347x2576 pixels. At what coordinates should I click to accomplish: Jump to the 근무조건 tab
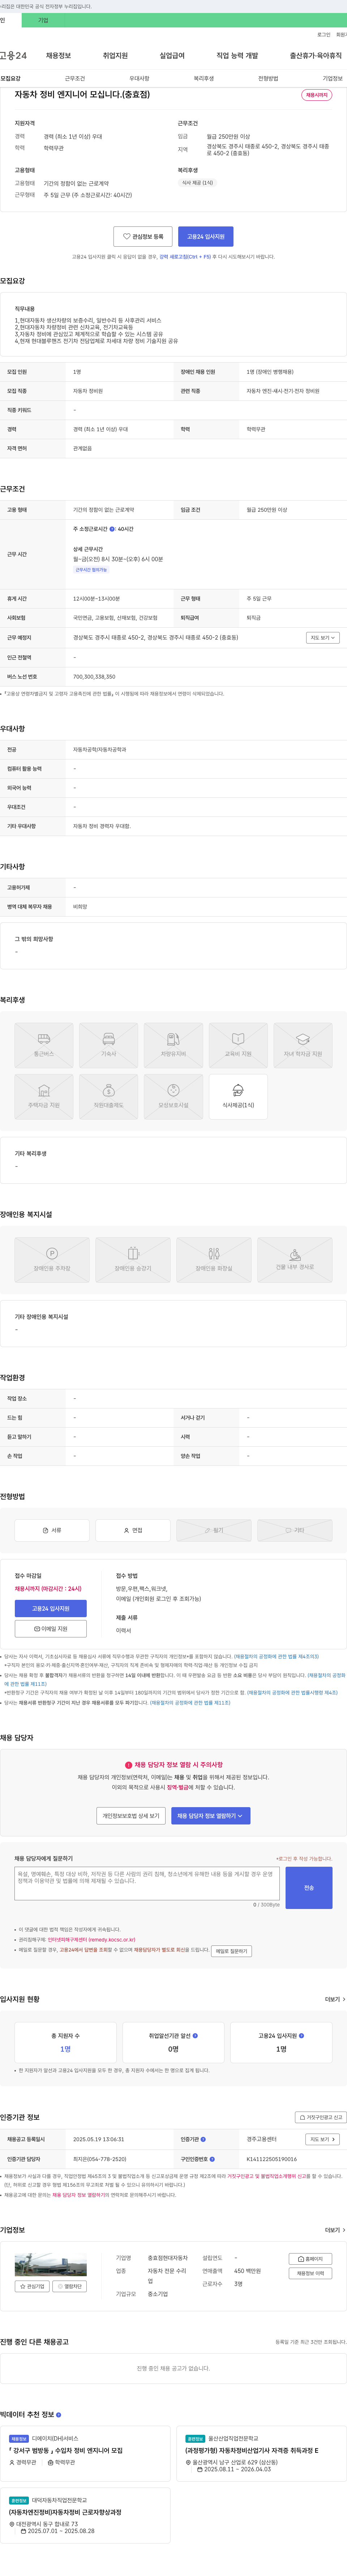point(75,78)
